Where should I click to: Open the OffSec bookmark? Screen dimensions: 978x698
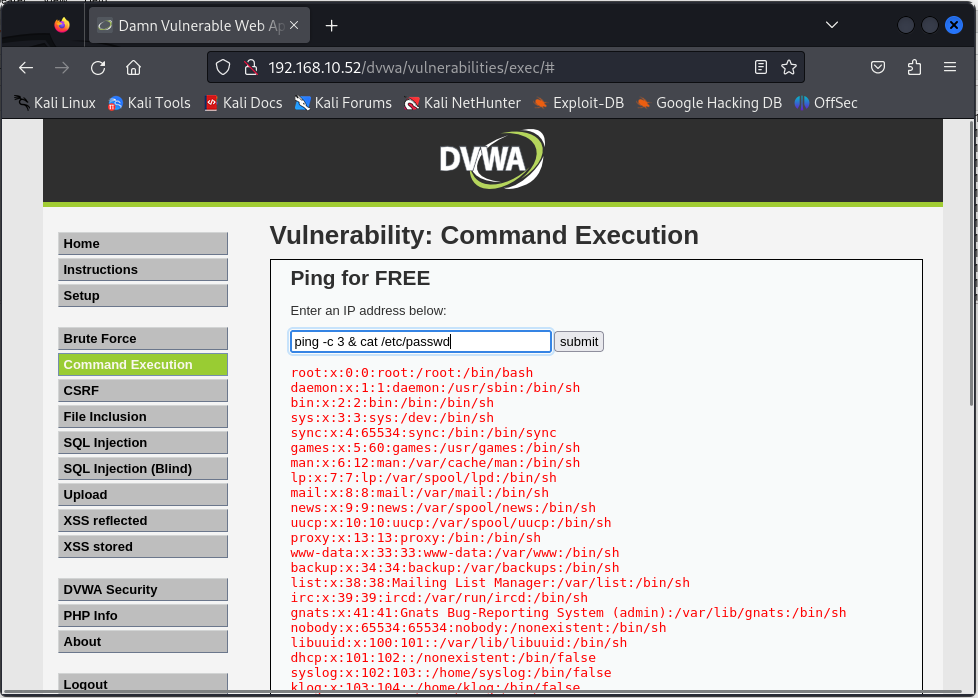pyautogui.click(x=826, y=103)
